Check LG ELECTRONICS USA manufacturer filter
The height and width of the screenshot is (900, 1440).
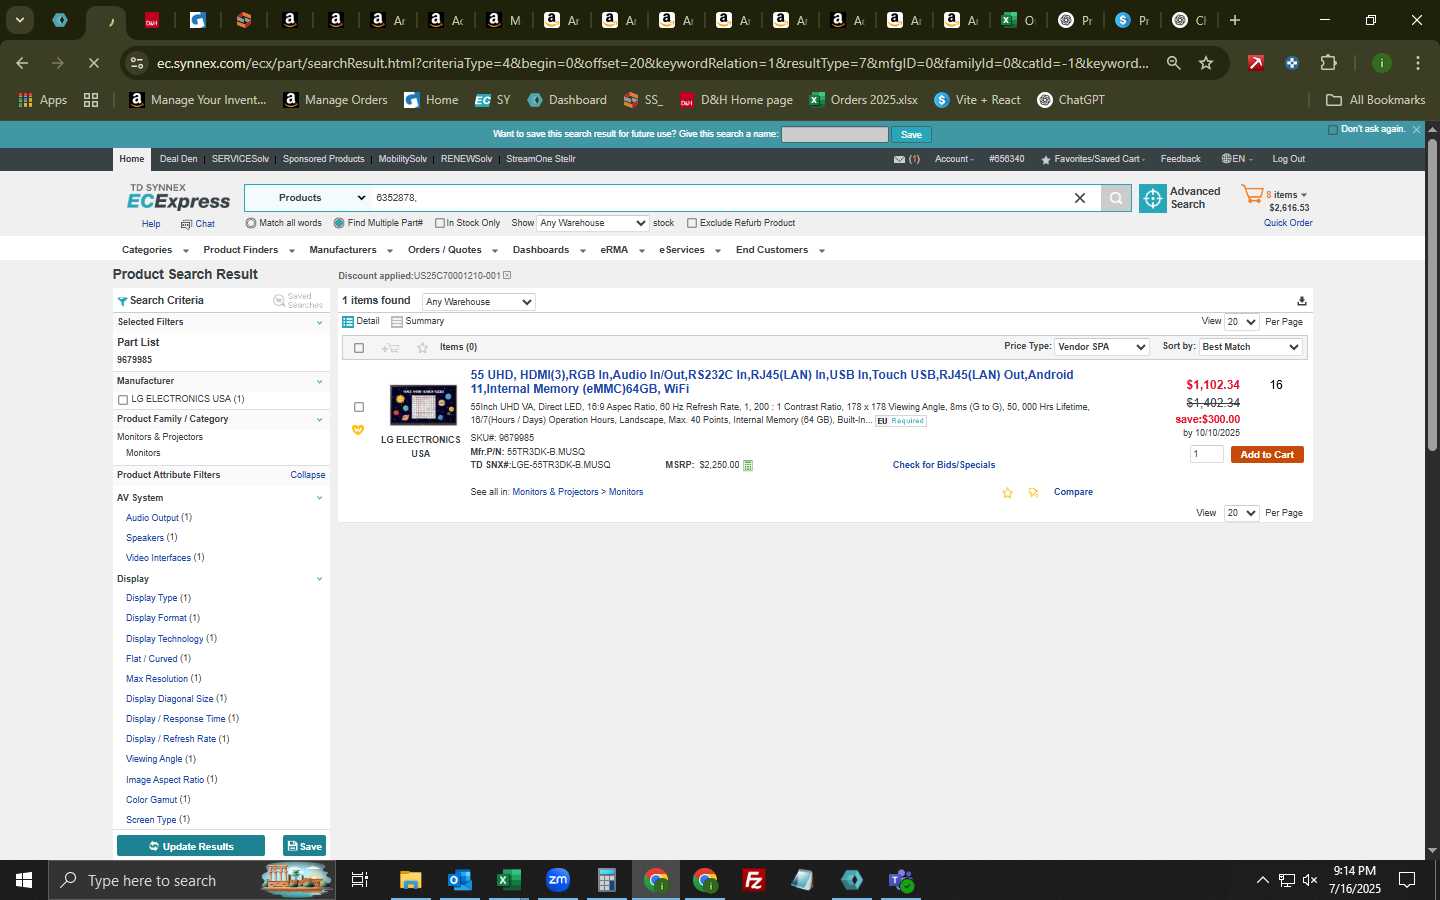coord(123,400)
